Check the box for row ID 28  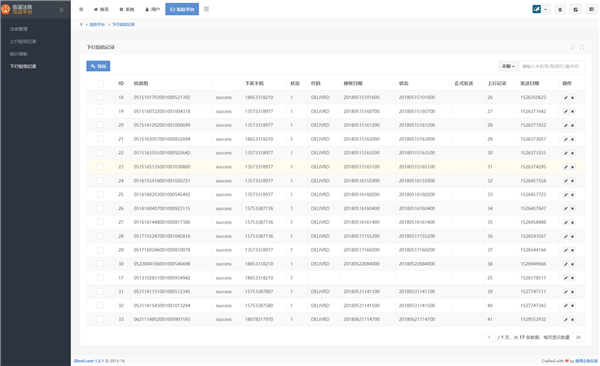click(100, 236)
